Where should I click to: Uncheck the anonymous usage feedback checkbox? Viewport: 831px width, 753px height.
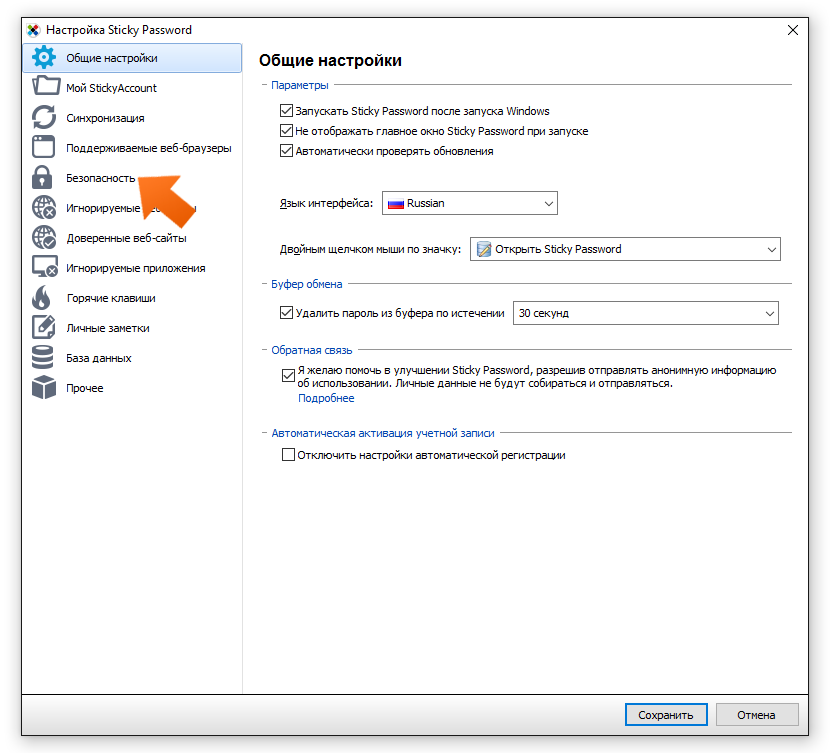coord(288,376)
